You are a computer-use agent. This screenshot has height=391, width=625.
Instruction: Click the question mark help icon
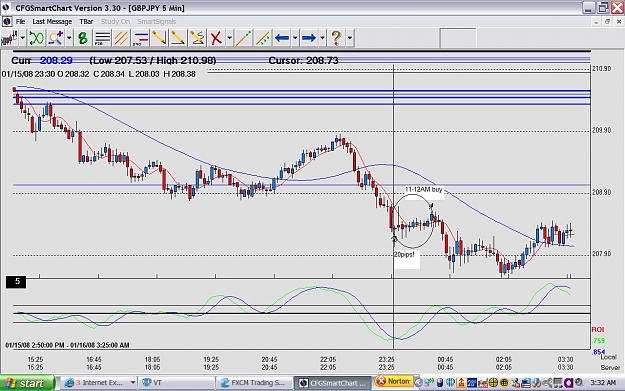[x=336, y=38]
